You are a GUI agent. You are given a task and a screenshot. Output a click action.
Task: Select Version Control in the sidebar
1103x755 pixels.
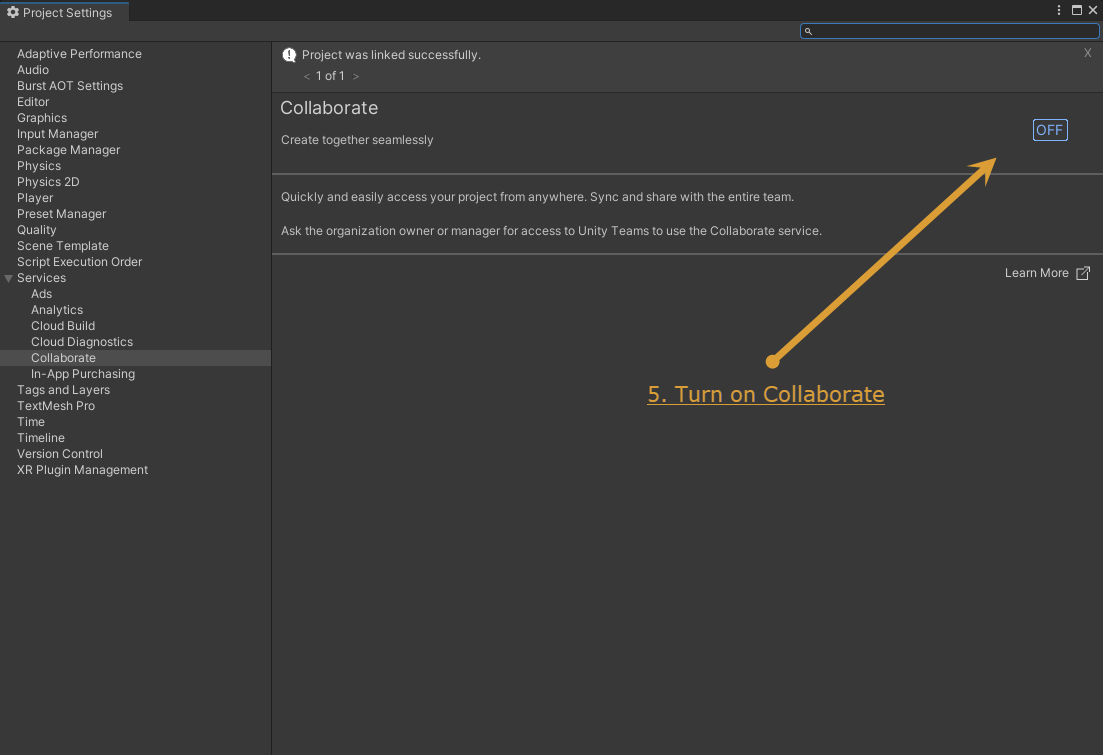tap(60, 453)
